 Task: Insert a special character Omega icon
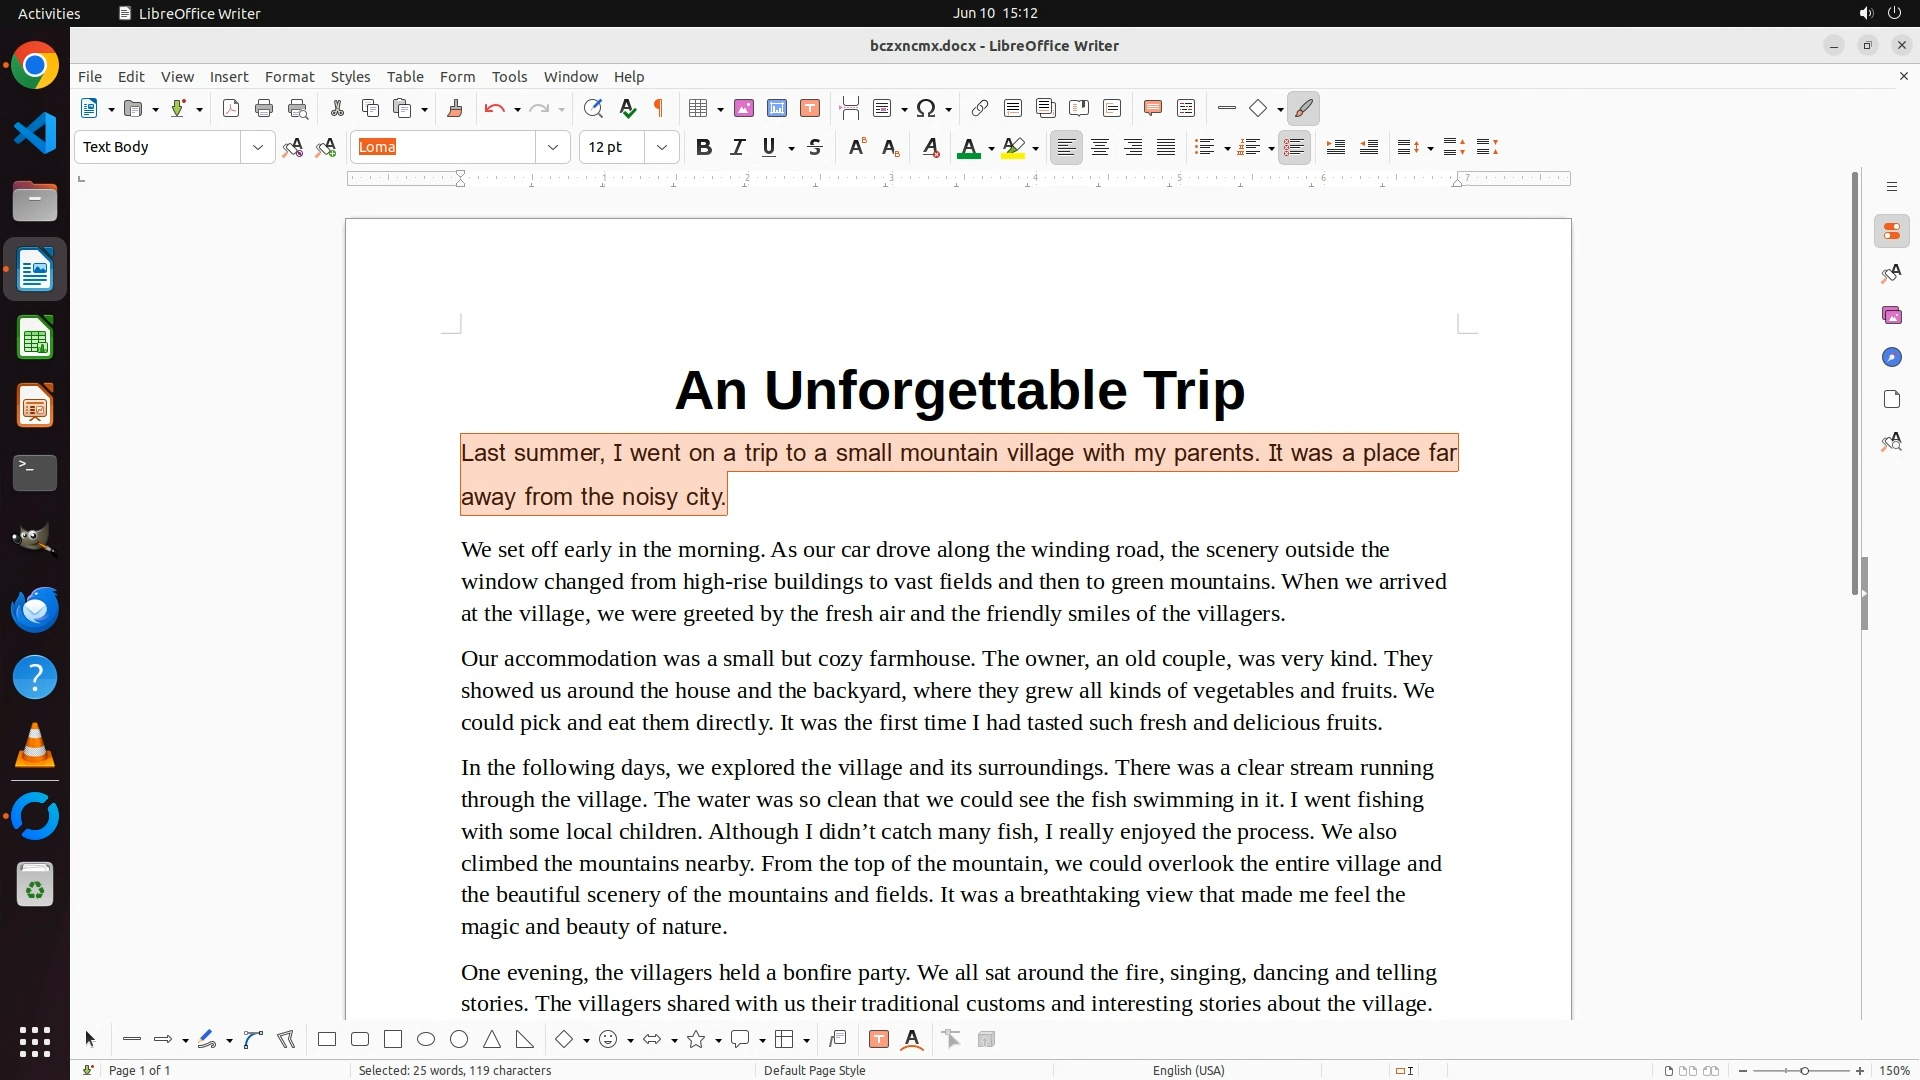click(926, 109)
